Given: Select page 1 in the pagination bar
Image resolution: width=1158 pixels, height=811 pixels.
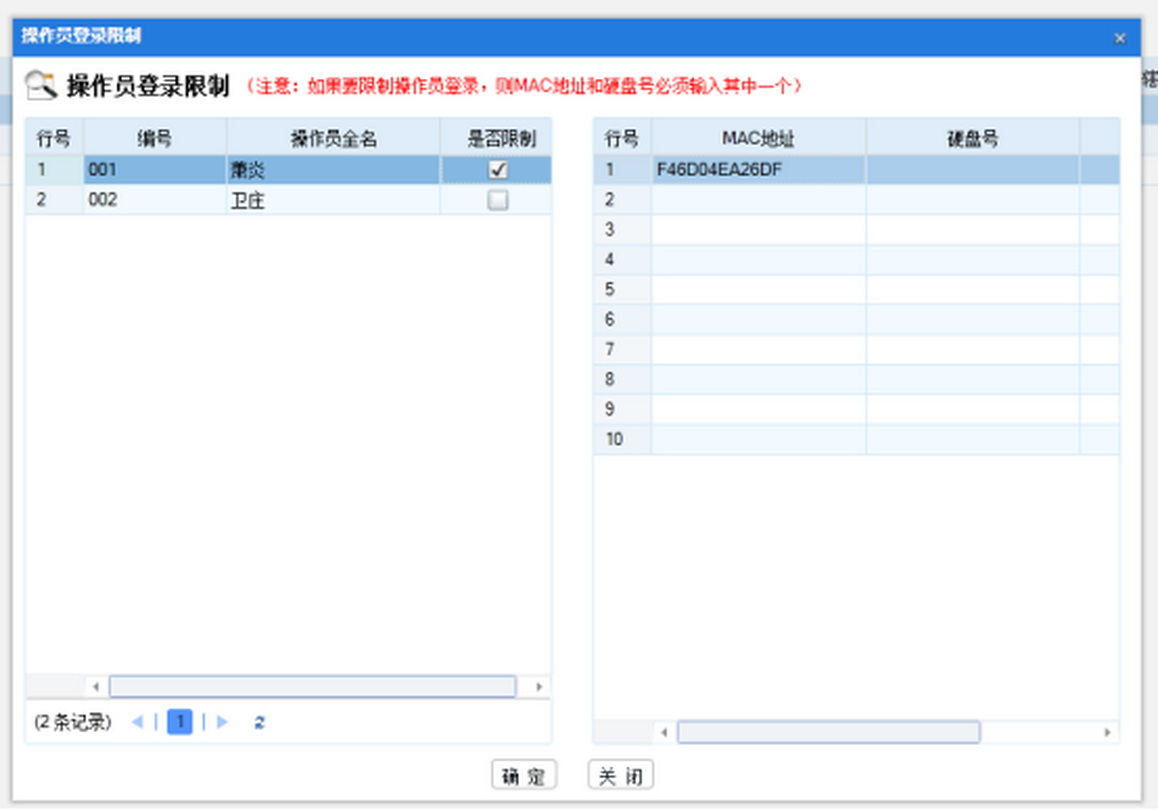Looking at the screenshot, I should click(180, 722).
